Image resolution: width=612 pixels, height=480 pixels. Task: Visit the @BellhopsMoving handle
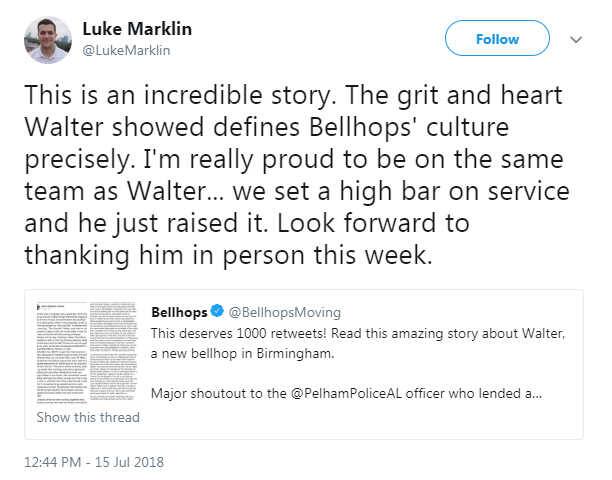pyautogui.click(x=285, y=312)
